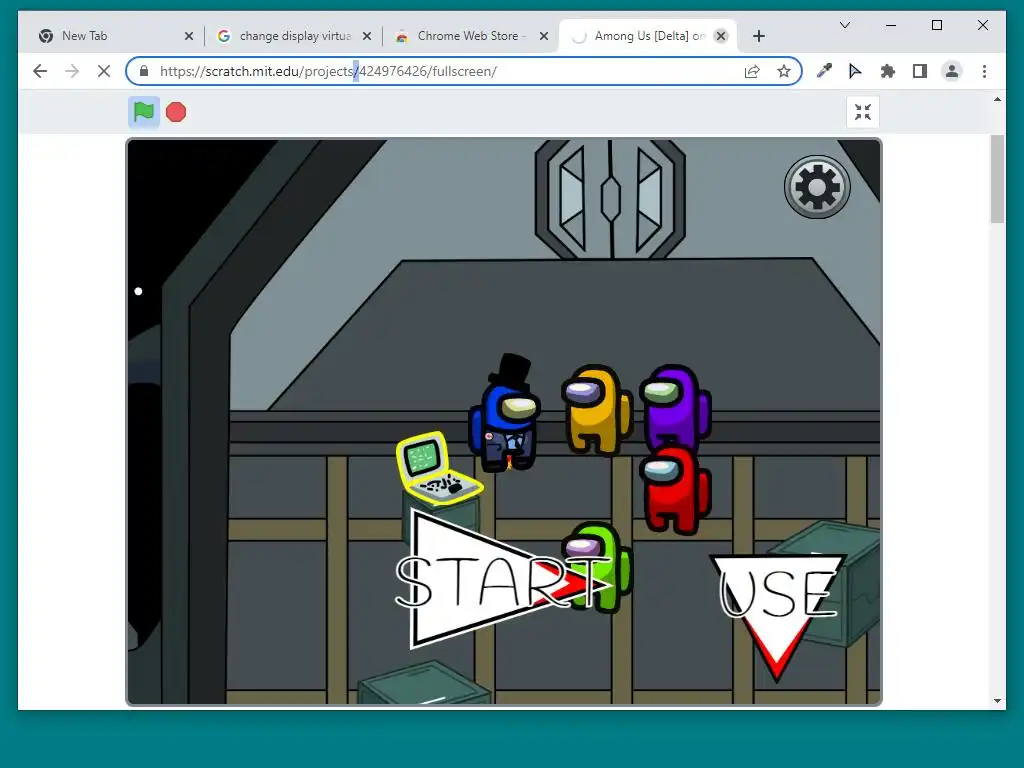Click the highlighted laptop in game
The image size is (1024, 768).
pyautogui.click(x=438, y=469)
